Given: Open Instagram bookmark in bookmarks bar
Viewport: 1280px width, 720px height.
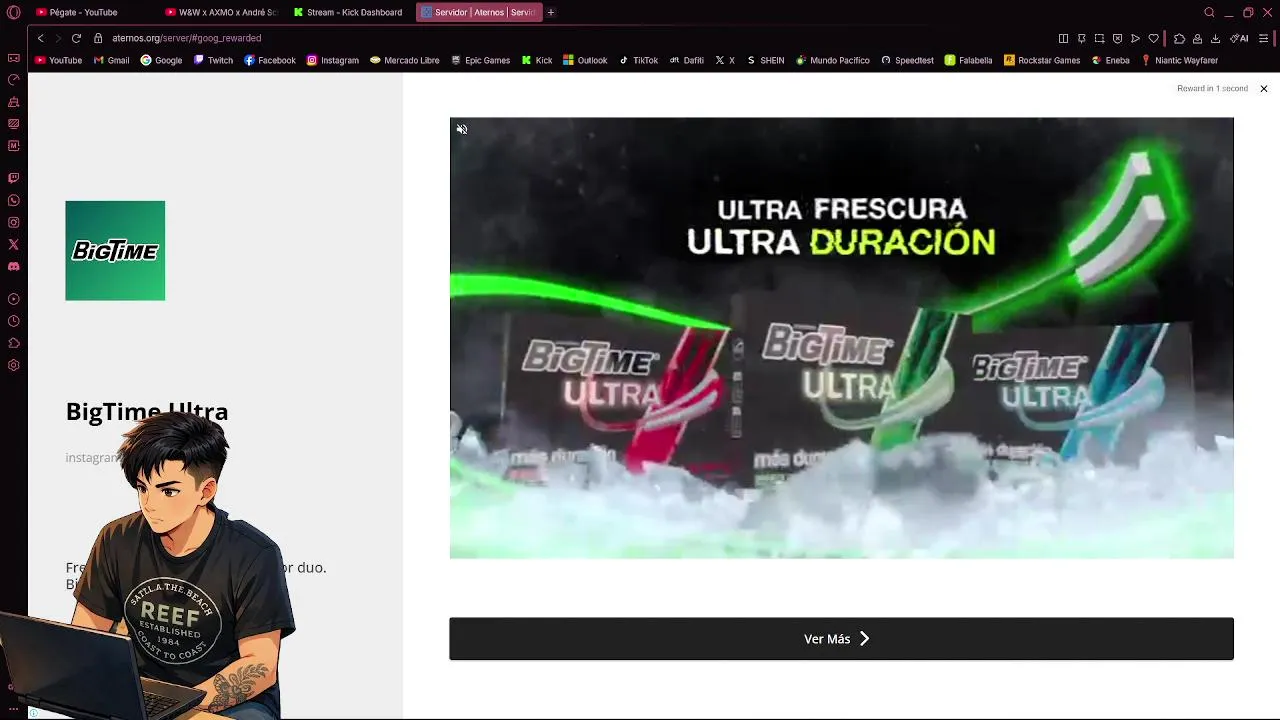Looking at the screenshot, I should (x=333, y=60).
